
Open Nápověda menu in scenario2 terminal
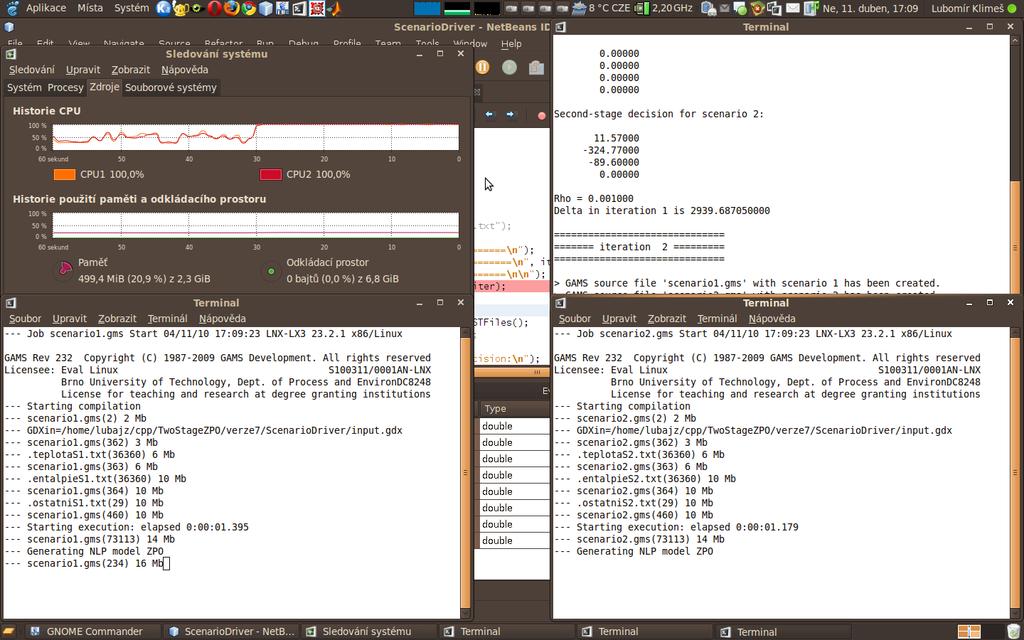772,319
